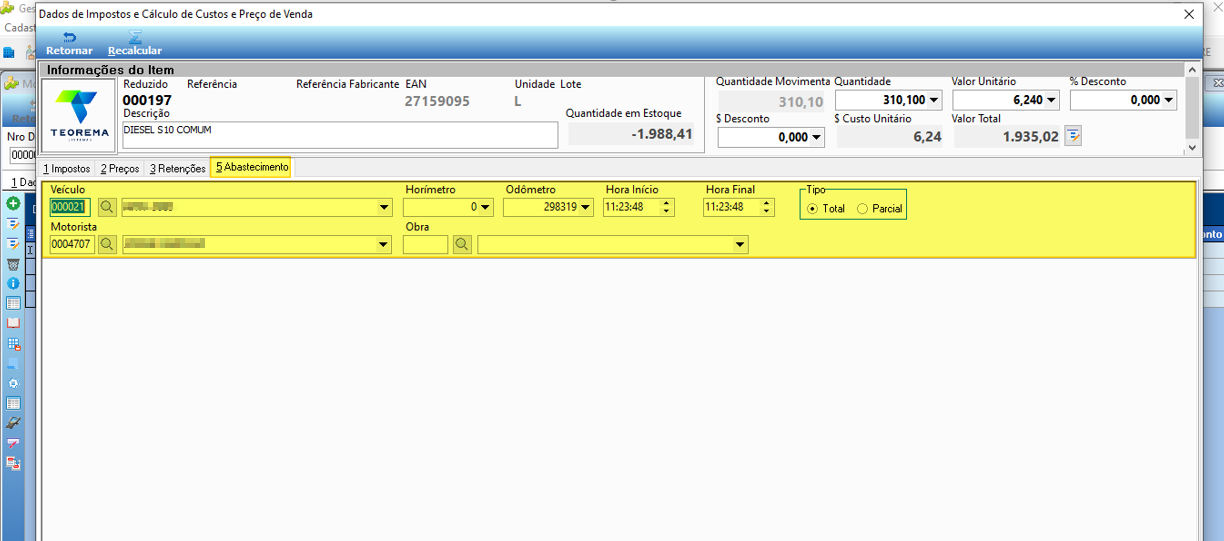Click the pink-striped icon in left sidebar
The height and width of the screenshot is (541, 1224).
pos(14,443)
